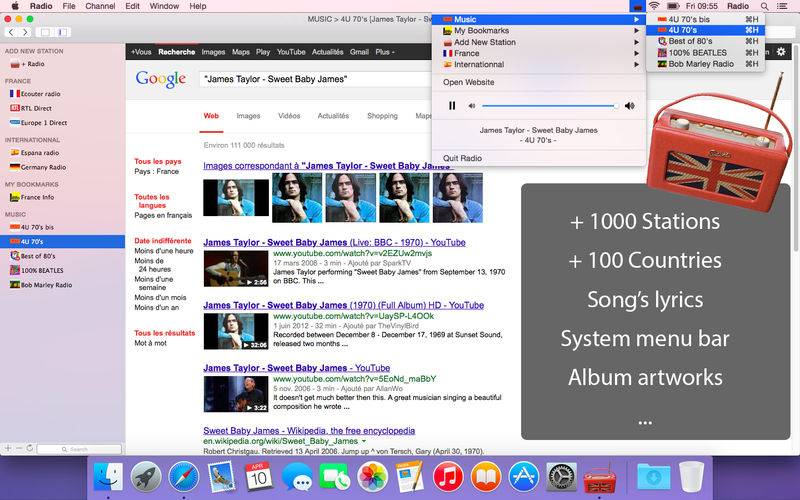Screen dimensions: 800x500
Task: Choose Bob Marley Radio in submenu
Action: pos(705,64)
